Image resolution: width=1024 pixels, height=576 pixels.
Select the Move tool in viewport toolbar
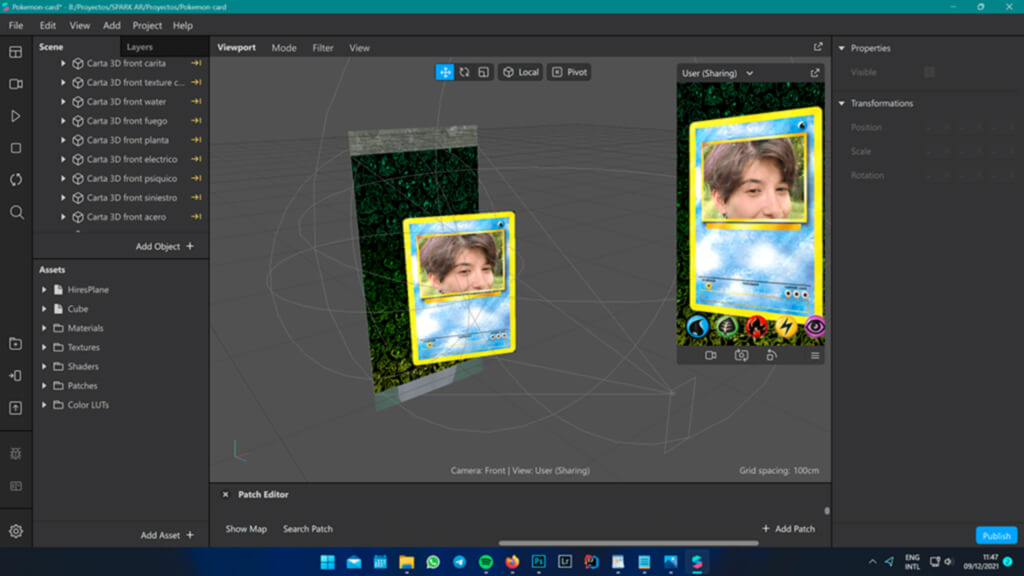(x=445, y=71)
